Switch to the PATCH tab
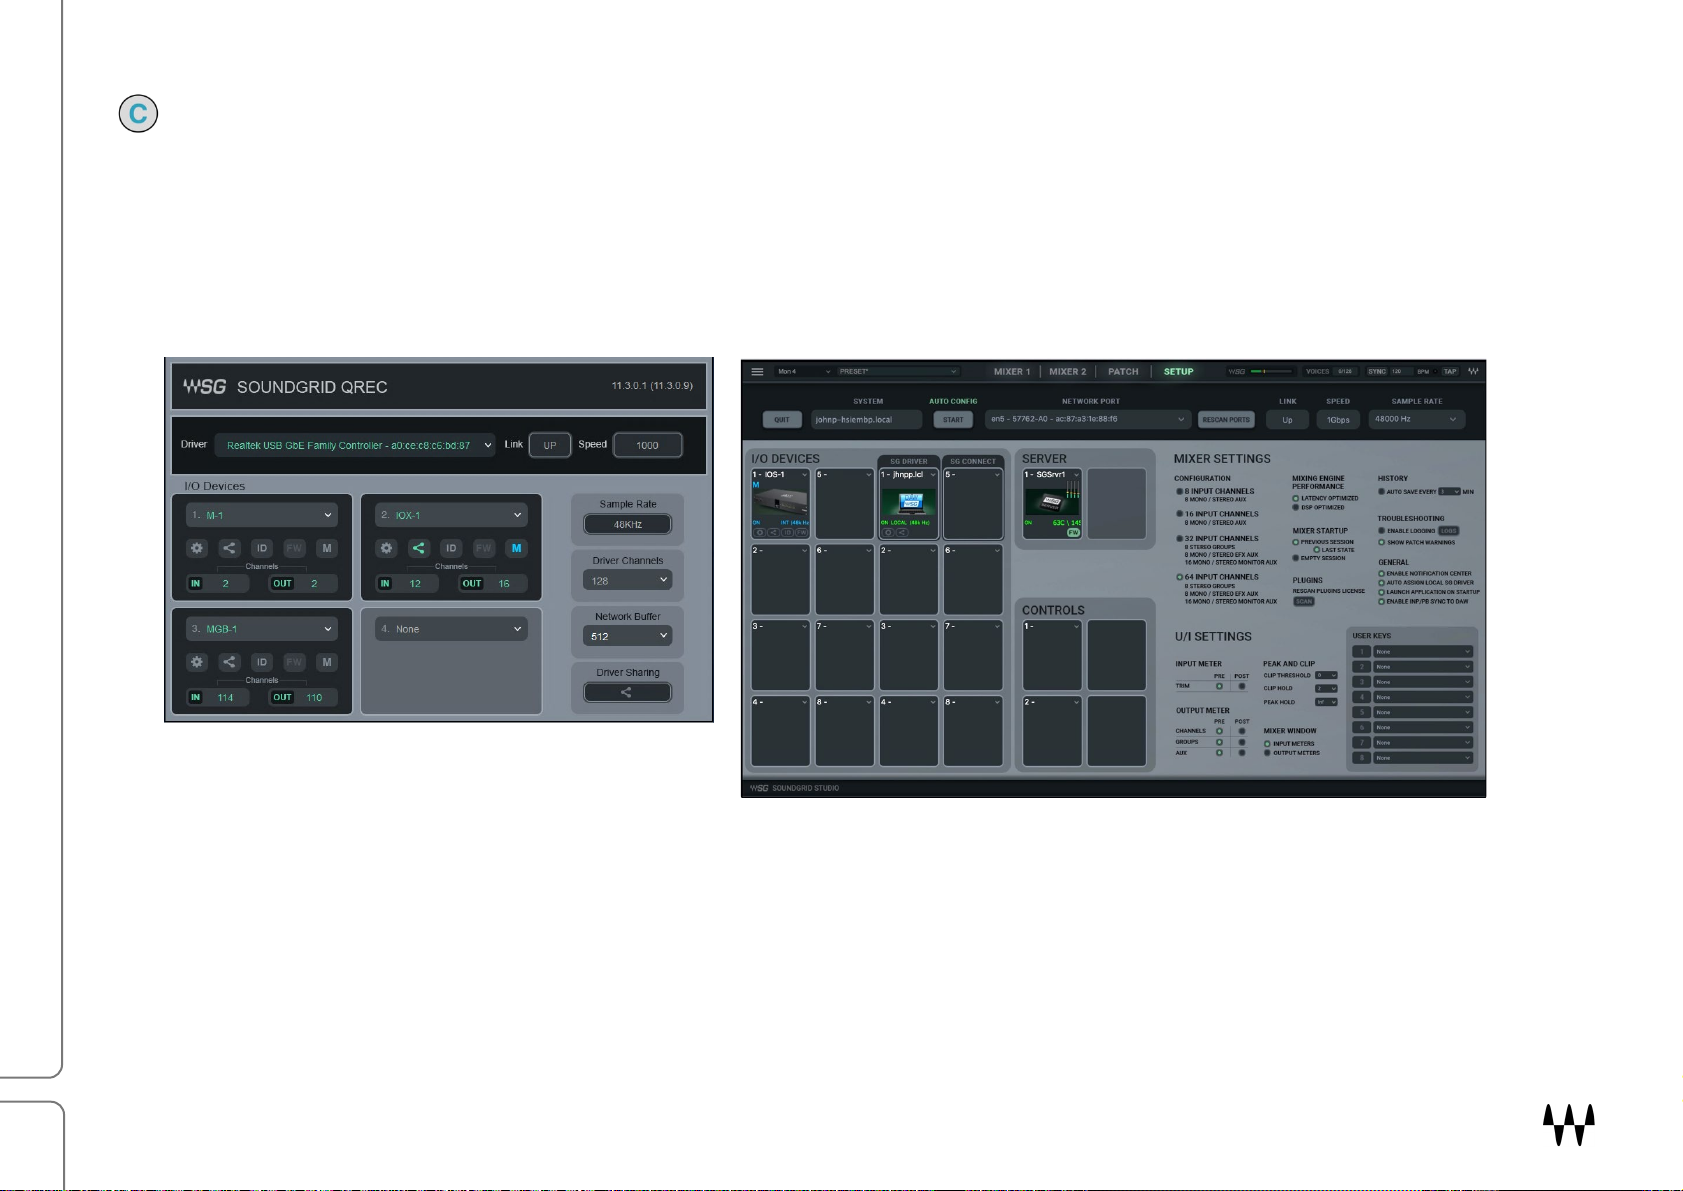Viewport: 1683px width, 1191px height. point(1123,372)
